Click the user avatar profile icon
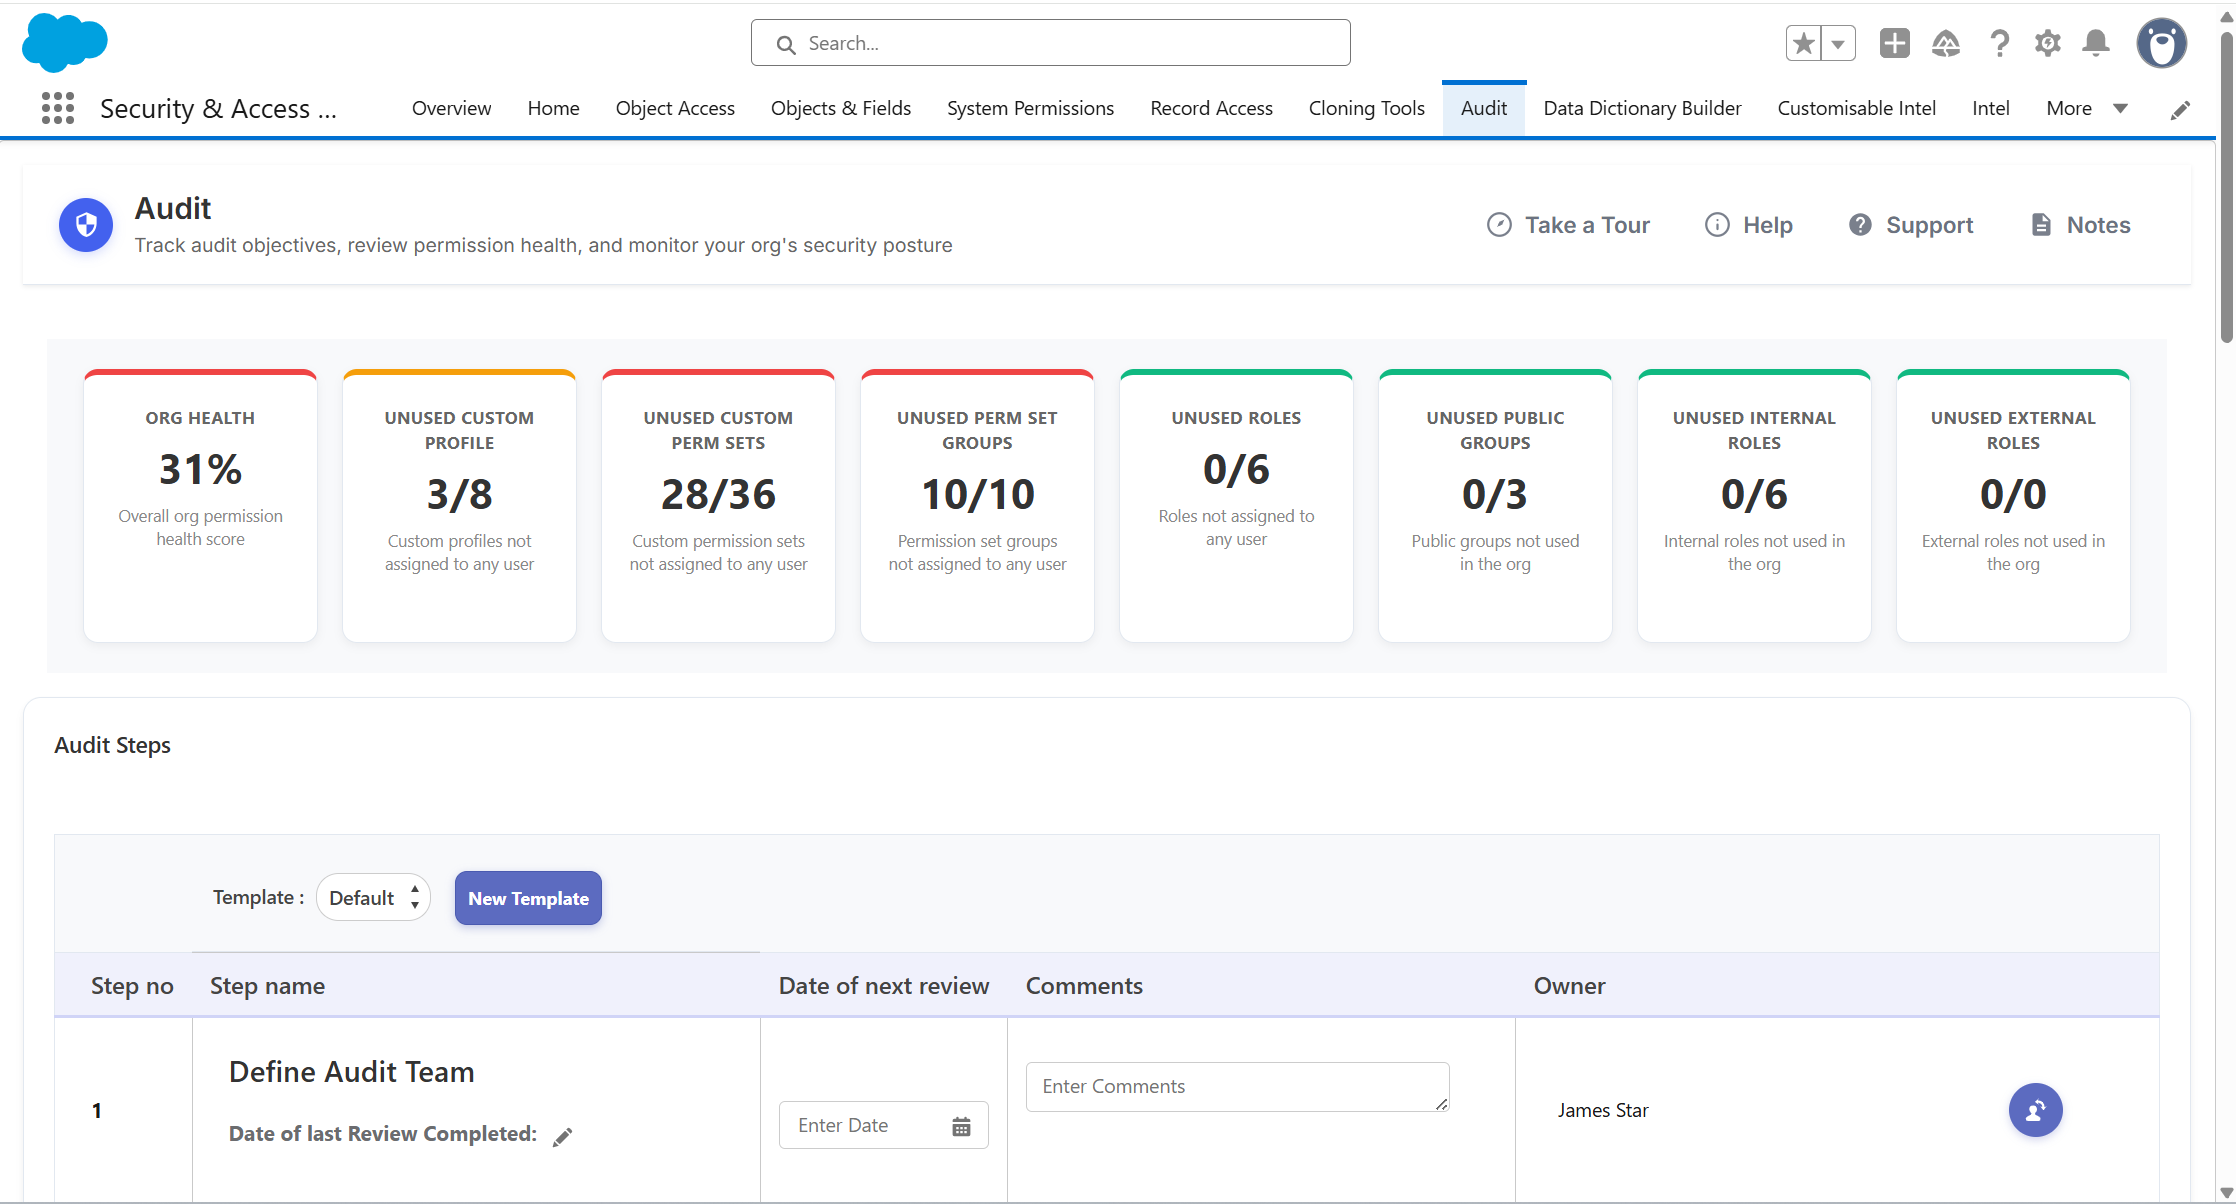Screen dimensions: 2236x1204 [x=2161, y=43]
